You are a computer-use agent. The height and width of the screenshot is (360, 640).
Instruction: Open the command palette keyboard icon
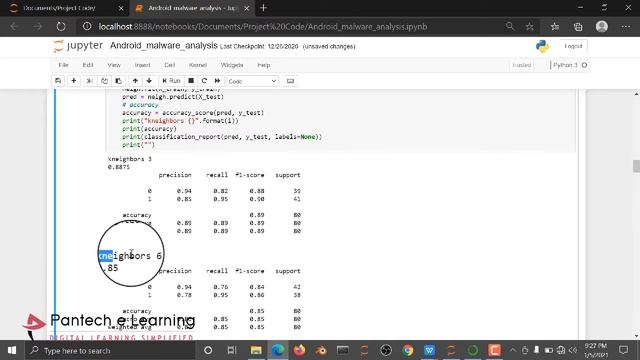pos(290,81)
